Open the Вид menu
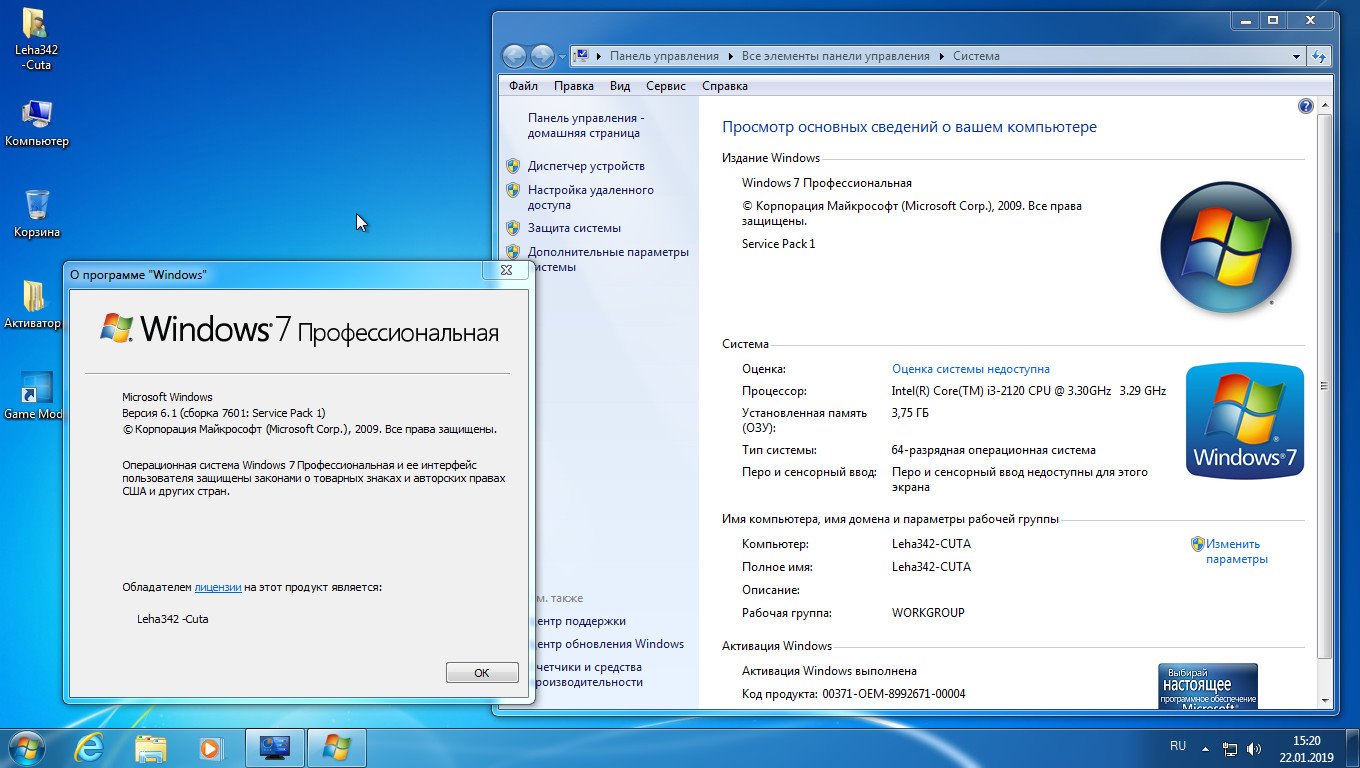Screen dimensions: 1360x768 coord(620,86)
